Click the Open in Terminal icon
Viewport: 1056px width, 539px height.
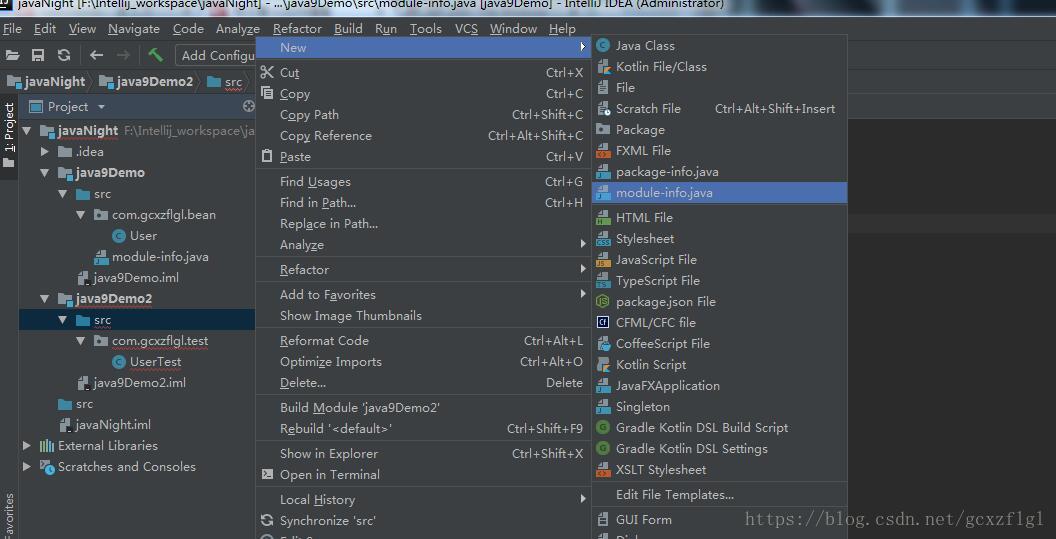tap(267, 474)
